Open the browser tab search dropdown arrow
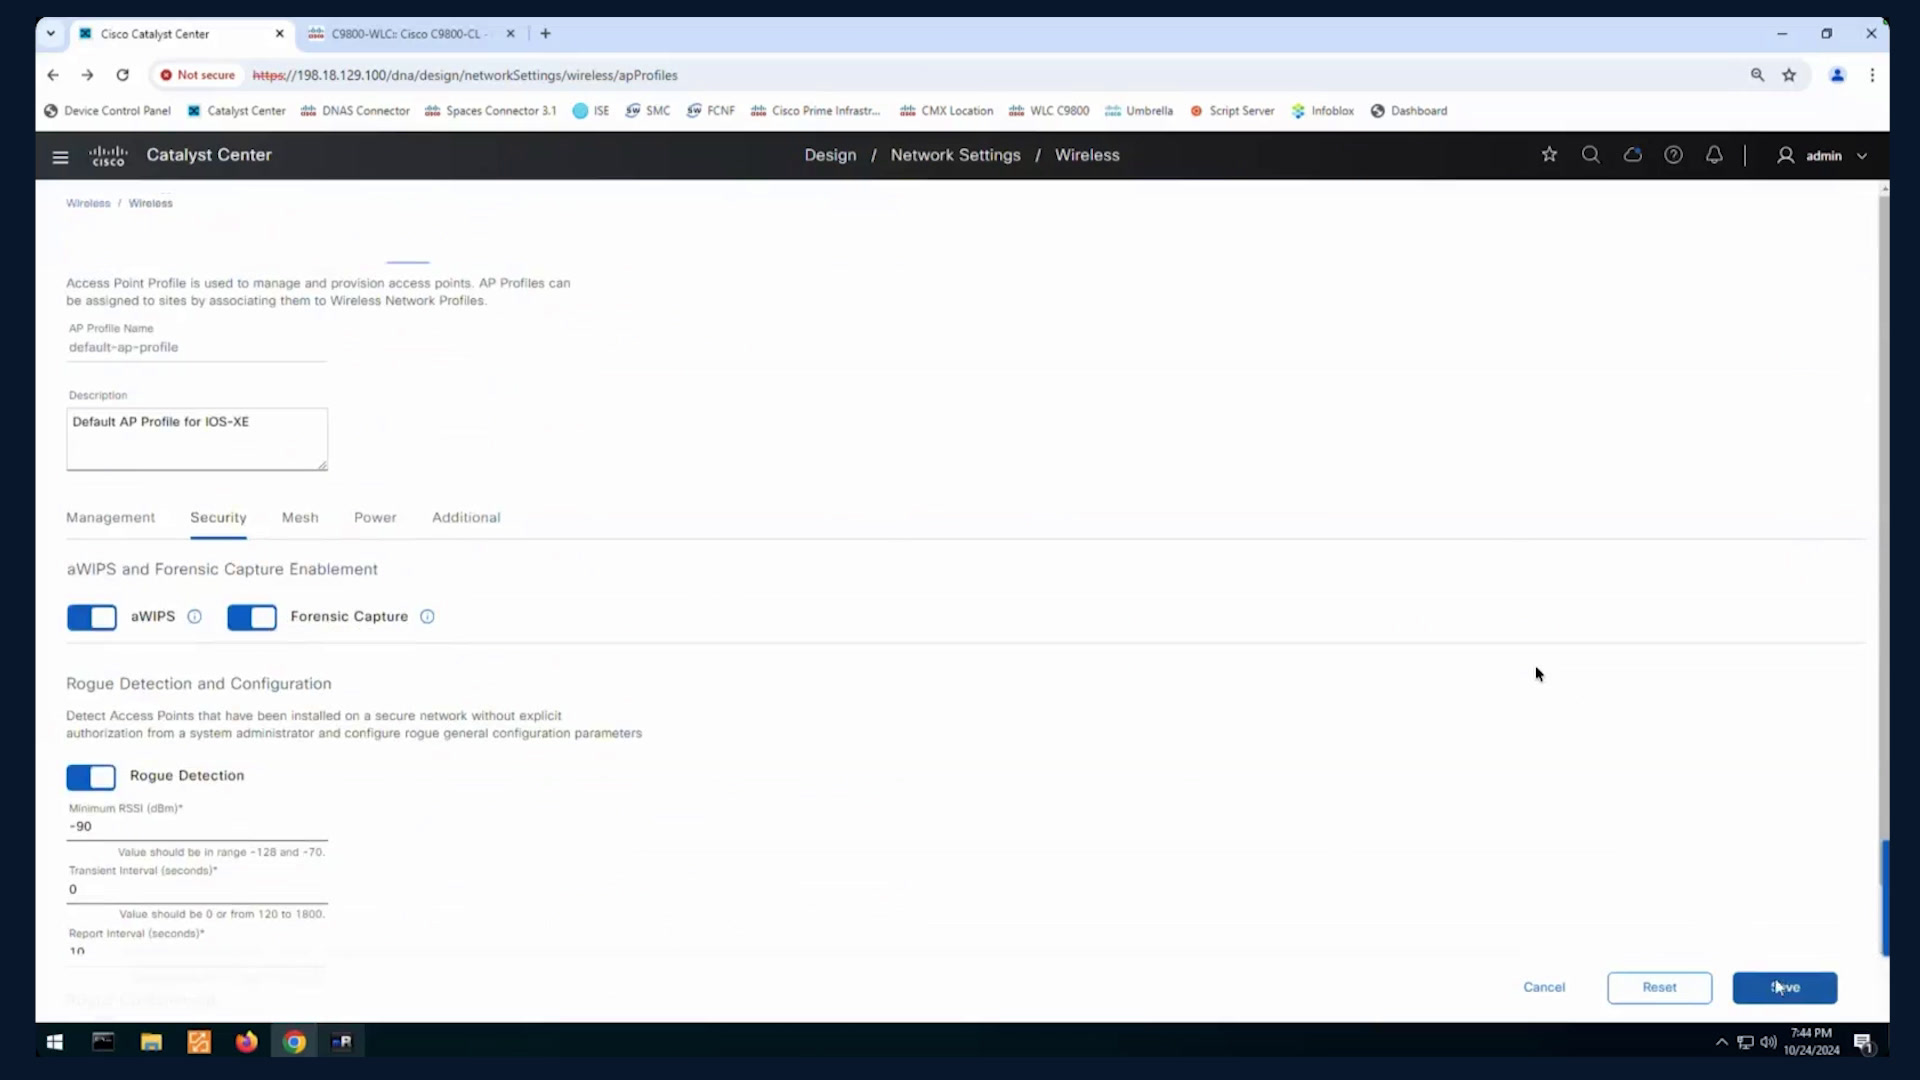The image size is (1920, 1080). point(51,34)
